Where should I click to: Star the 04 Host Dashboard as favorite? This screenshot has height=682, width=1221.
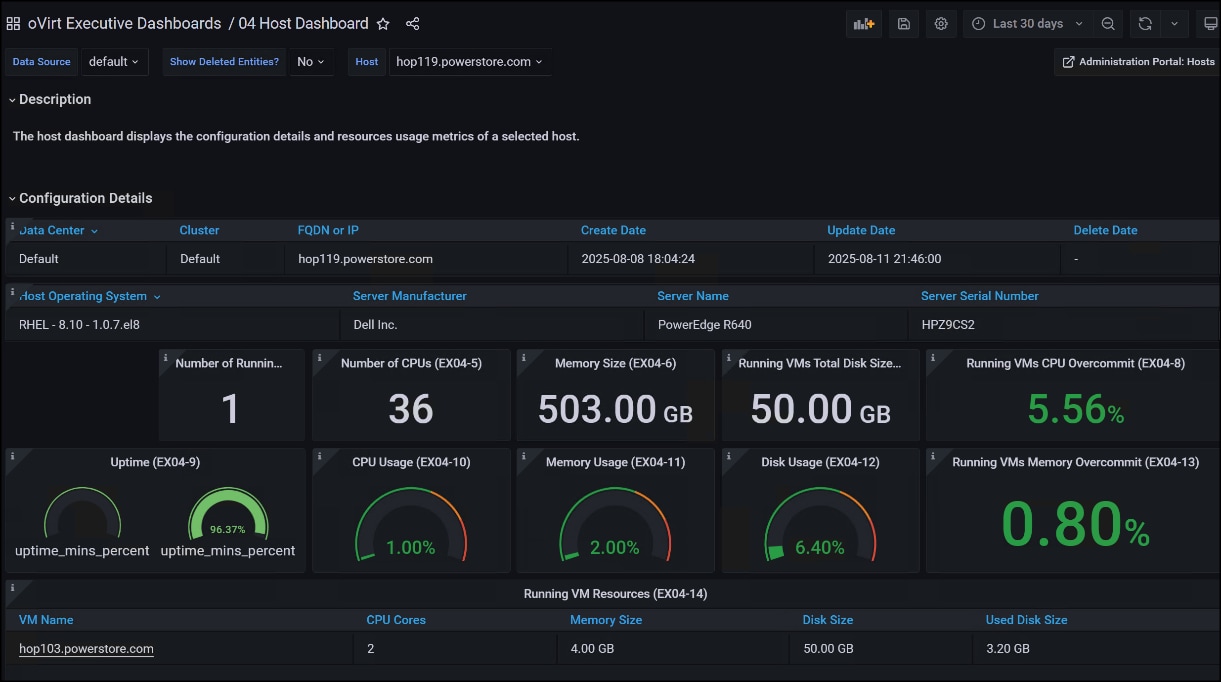(384, 23)
